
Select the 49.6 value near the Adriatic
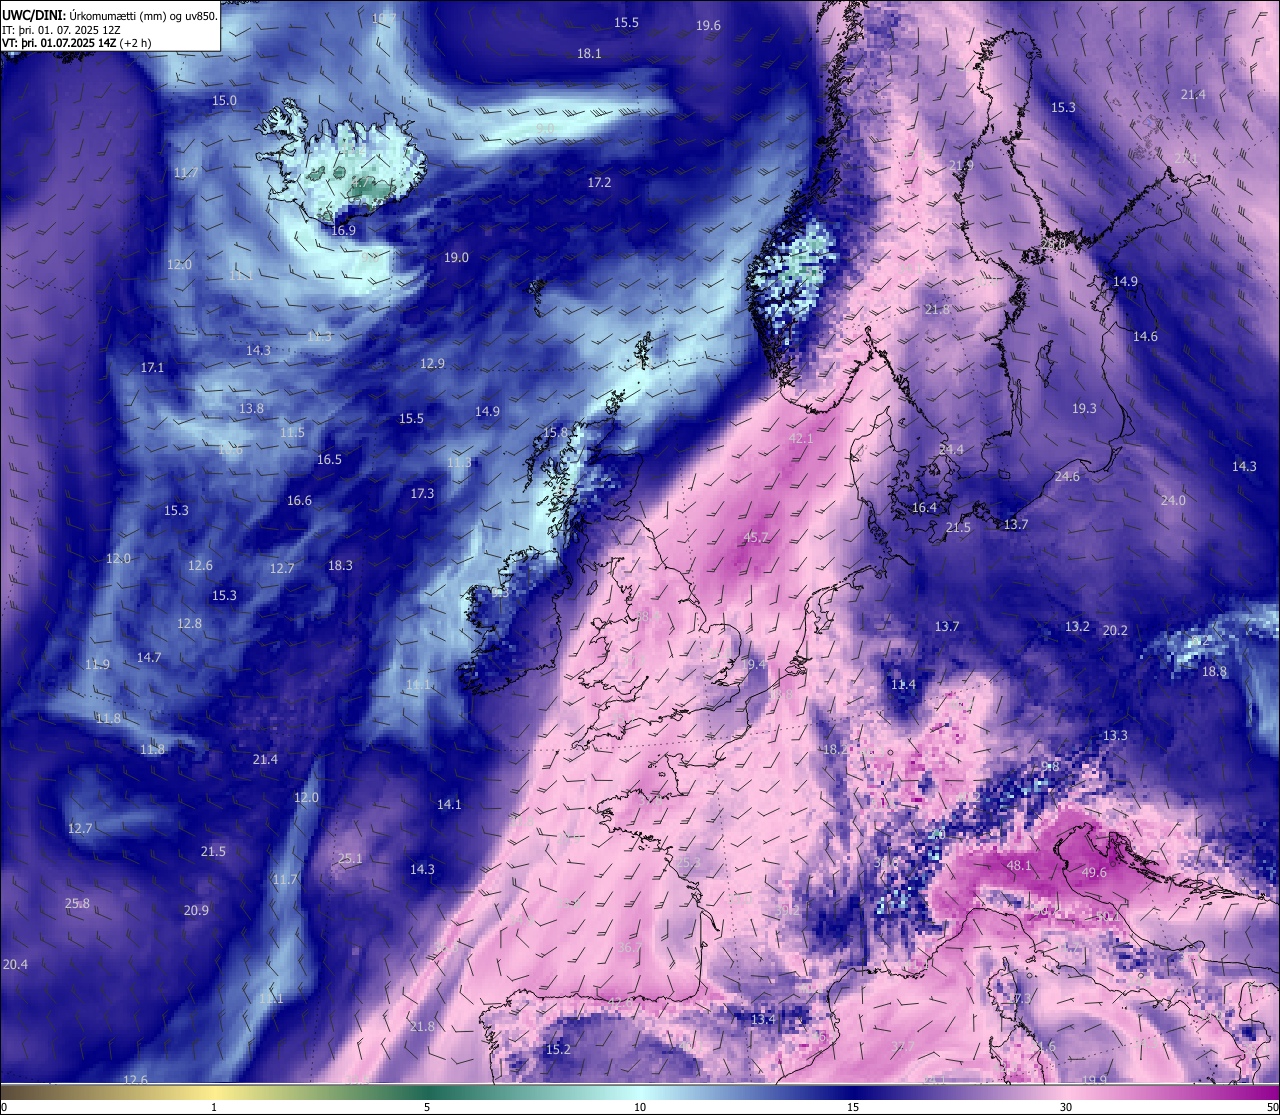[x=1094, y=873]
